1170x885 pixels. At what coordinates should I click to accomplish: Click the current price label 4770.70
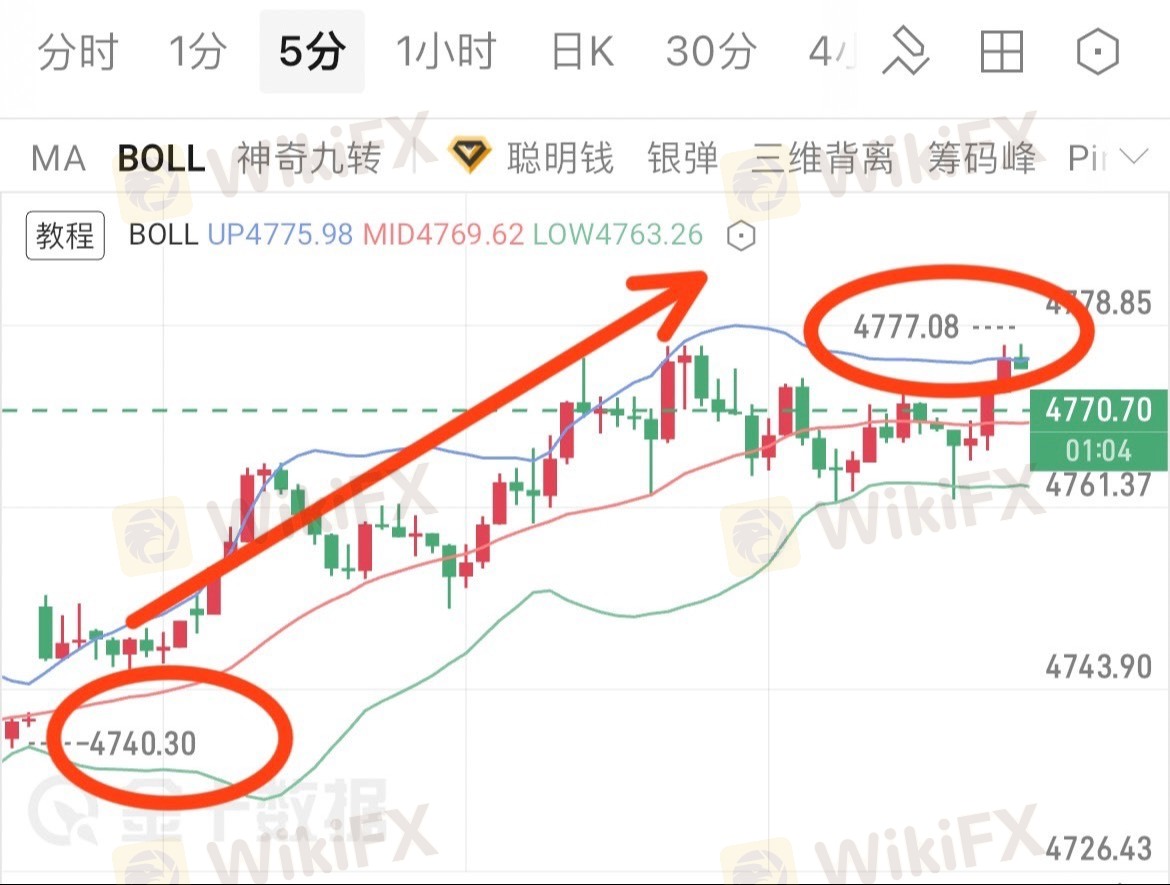click(x=1098, y=410)
